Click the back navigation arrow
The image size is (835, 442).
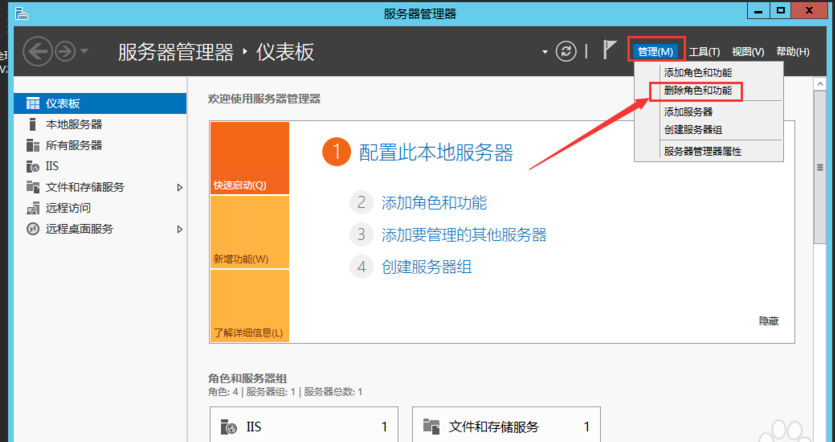click(x=37, y=52)
